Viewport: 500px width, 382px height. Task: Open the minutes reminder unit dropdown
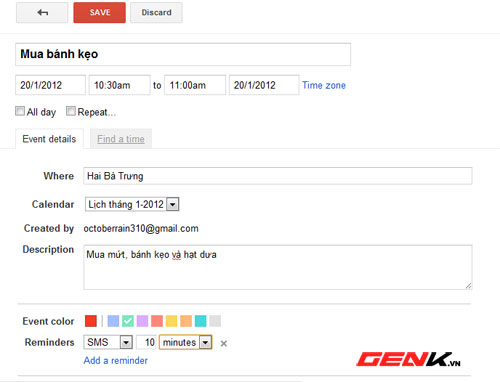click(x=186, y=342)
